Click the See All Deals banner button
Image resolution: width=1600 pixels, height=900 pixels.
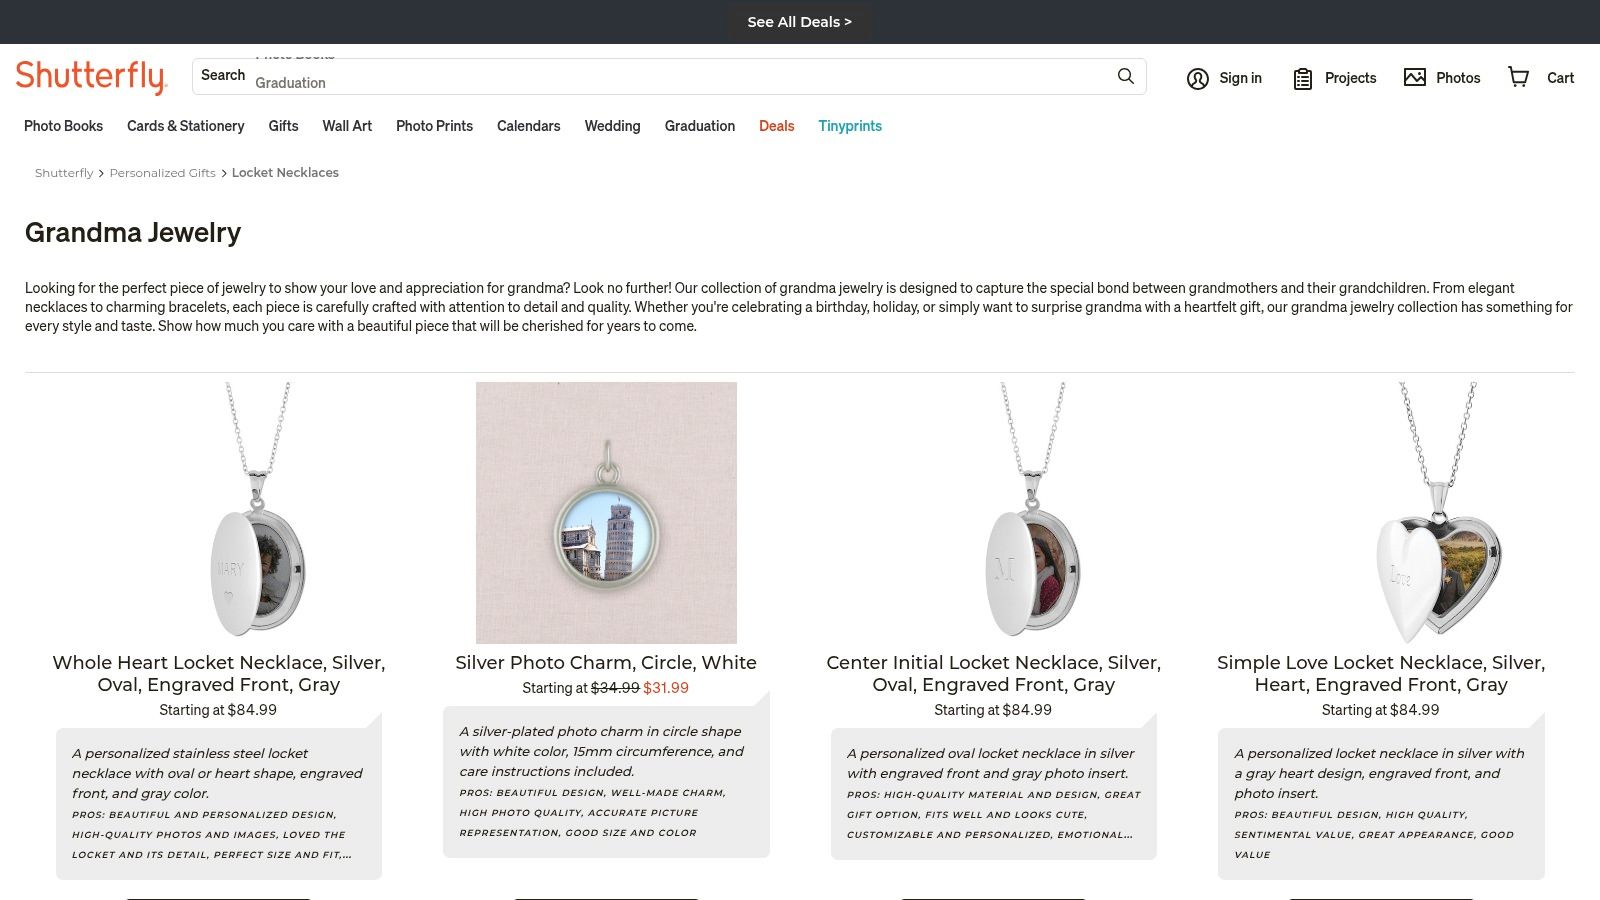click(x=799, y=22)
